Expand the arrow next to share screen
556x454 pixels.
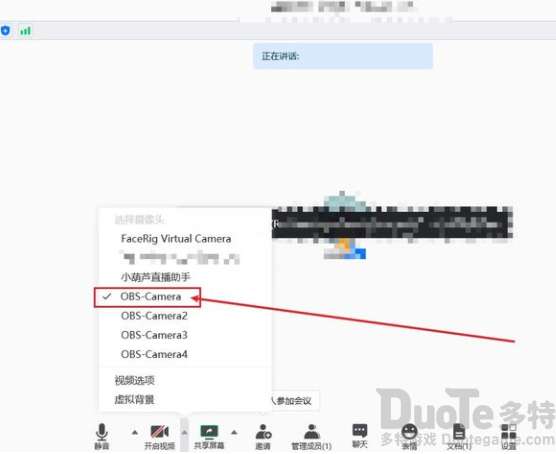(234, 432)
